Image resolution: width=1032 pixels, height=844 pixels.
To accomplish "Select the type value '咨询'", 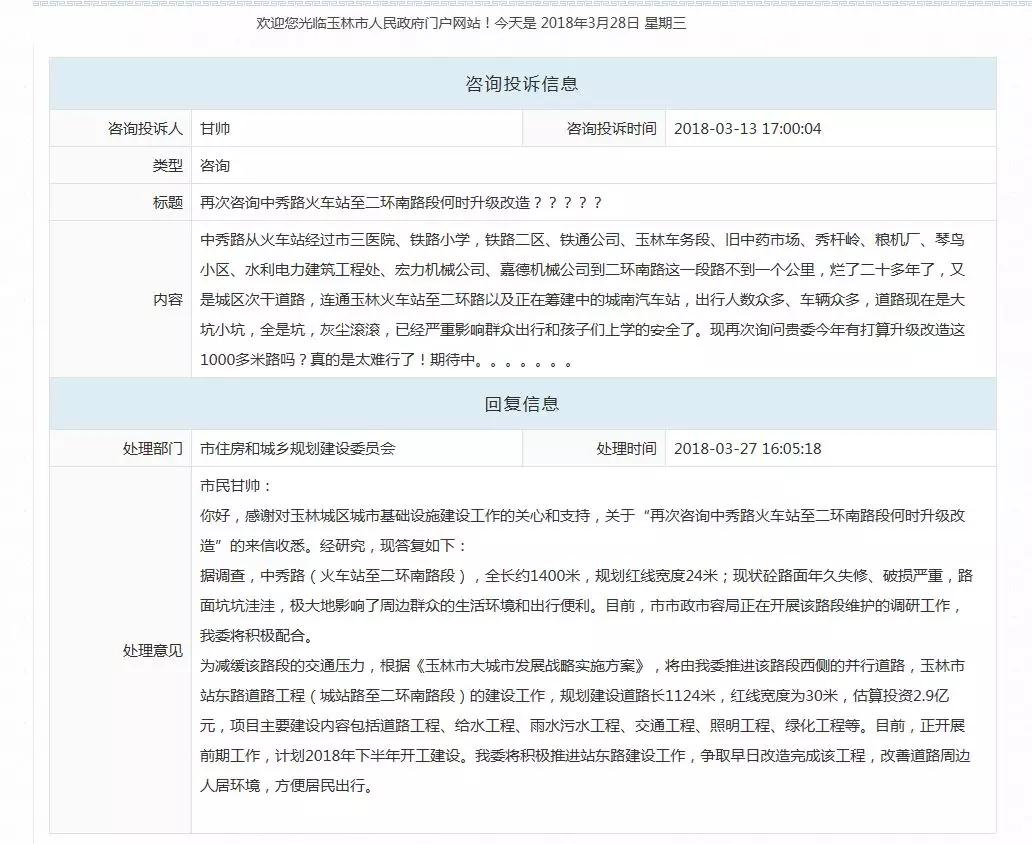I will pyautogui.click(x=215, y=165).
